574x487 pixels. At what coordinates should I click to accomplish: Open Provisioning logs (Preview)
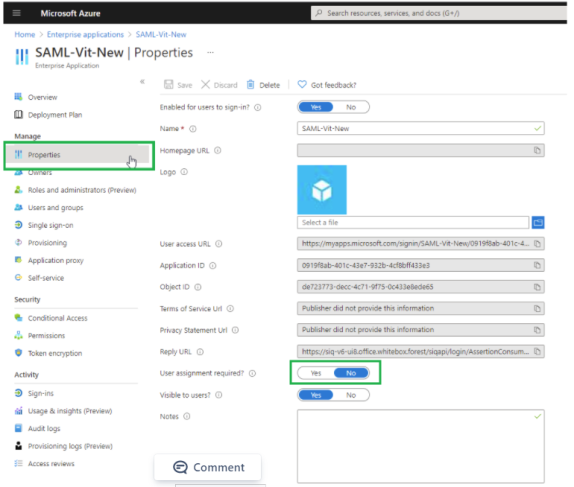point(63,446)
